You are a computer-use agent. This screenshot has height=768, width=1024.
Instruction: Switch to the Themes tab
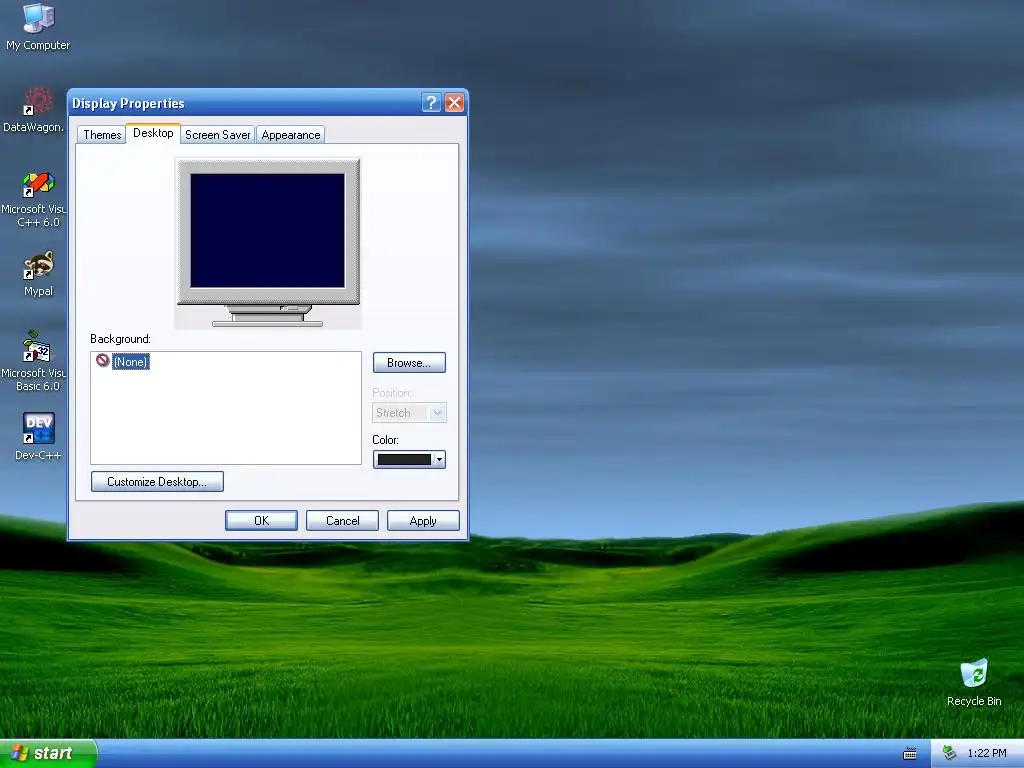click(x=102, y=135)
